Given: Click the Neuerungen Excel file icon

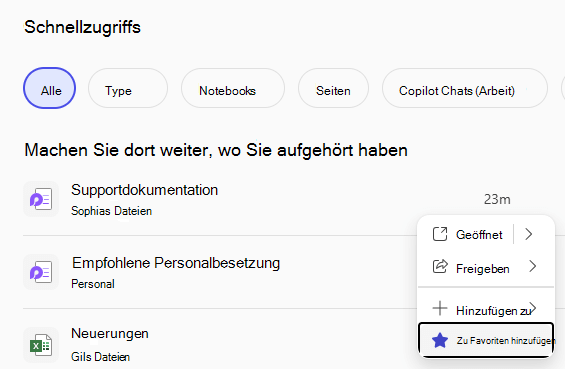Looking at the screenshot, I should tap(41, 345).
